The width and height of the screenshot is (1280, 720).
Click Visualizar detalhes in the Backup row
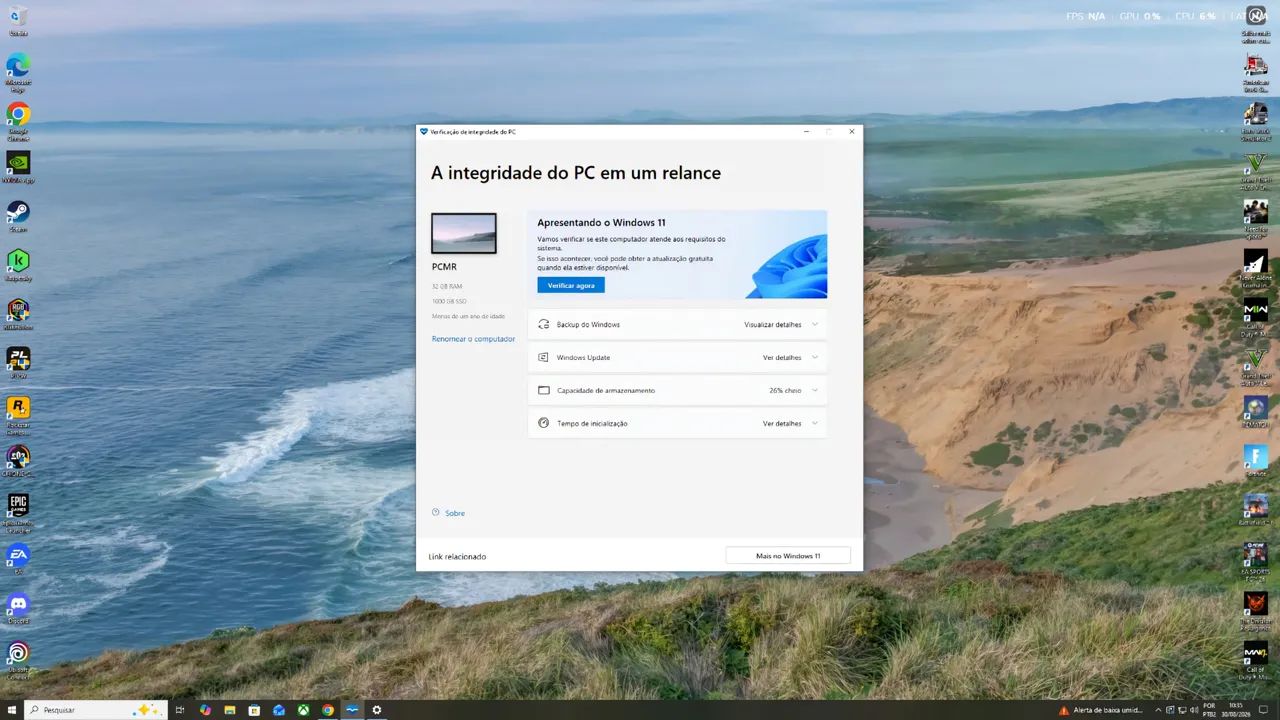pyautogui.click(x=773, y=324)
